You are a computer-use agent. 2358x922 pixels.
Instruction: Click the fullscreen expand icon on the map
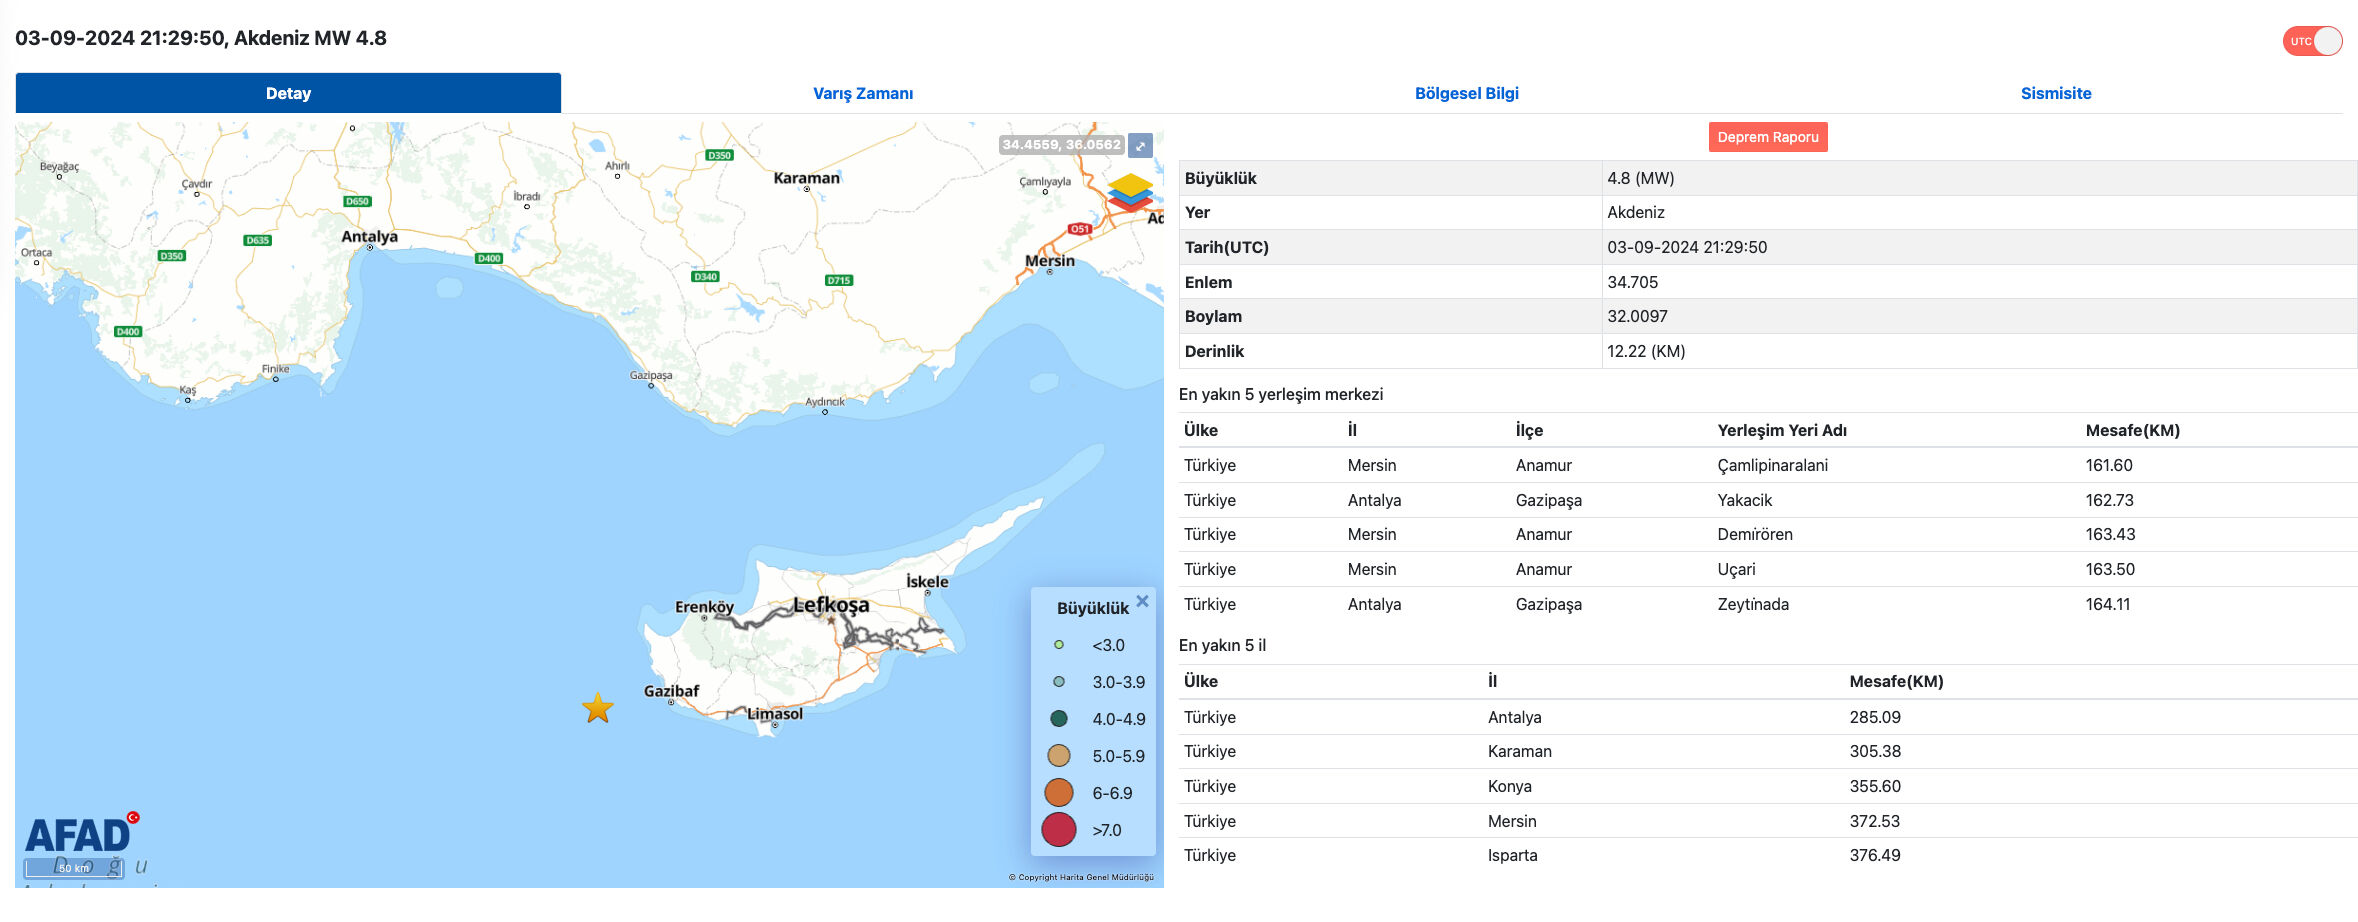[1140, 146]
